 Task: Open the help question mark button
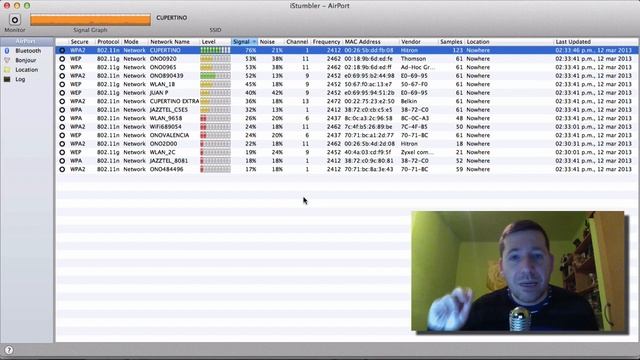pyautogui.click(x=9, y=350)
